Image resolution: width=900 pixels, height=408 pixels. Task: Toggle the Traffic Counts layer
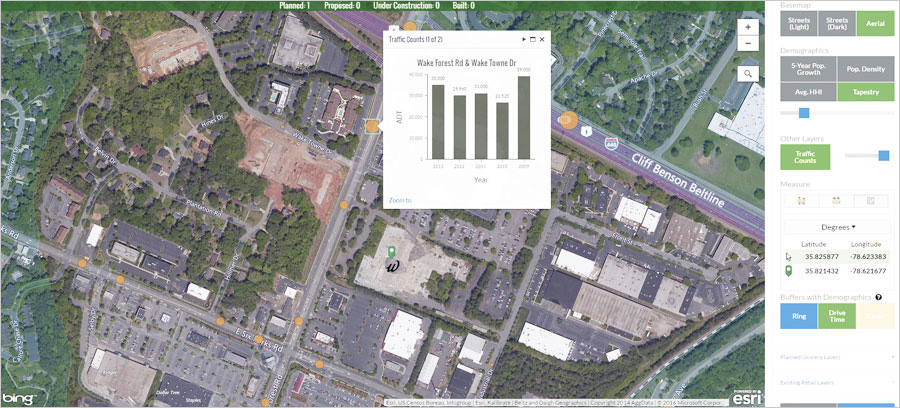tap(805, 157)
